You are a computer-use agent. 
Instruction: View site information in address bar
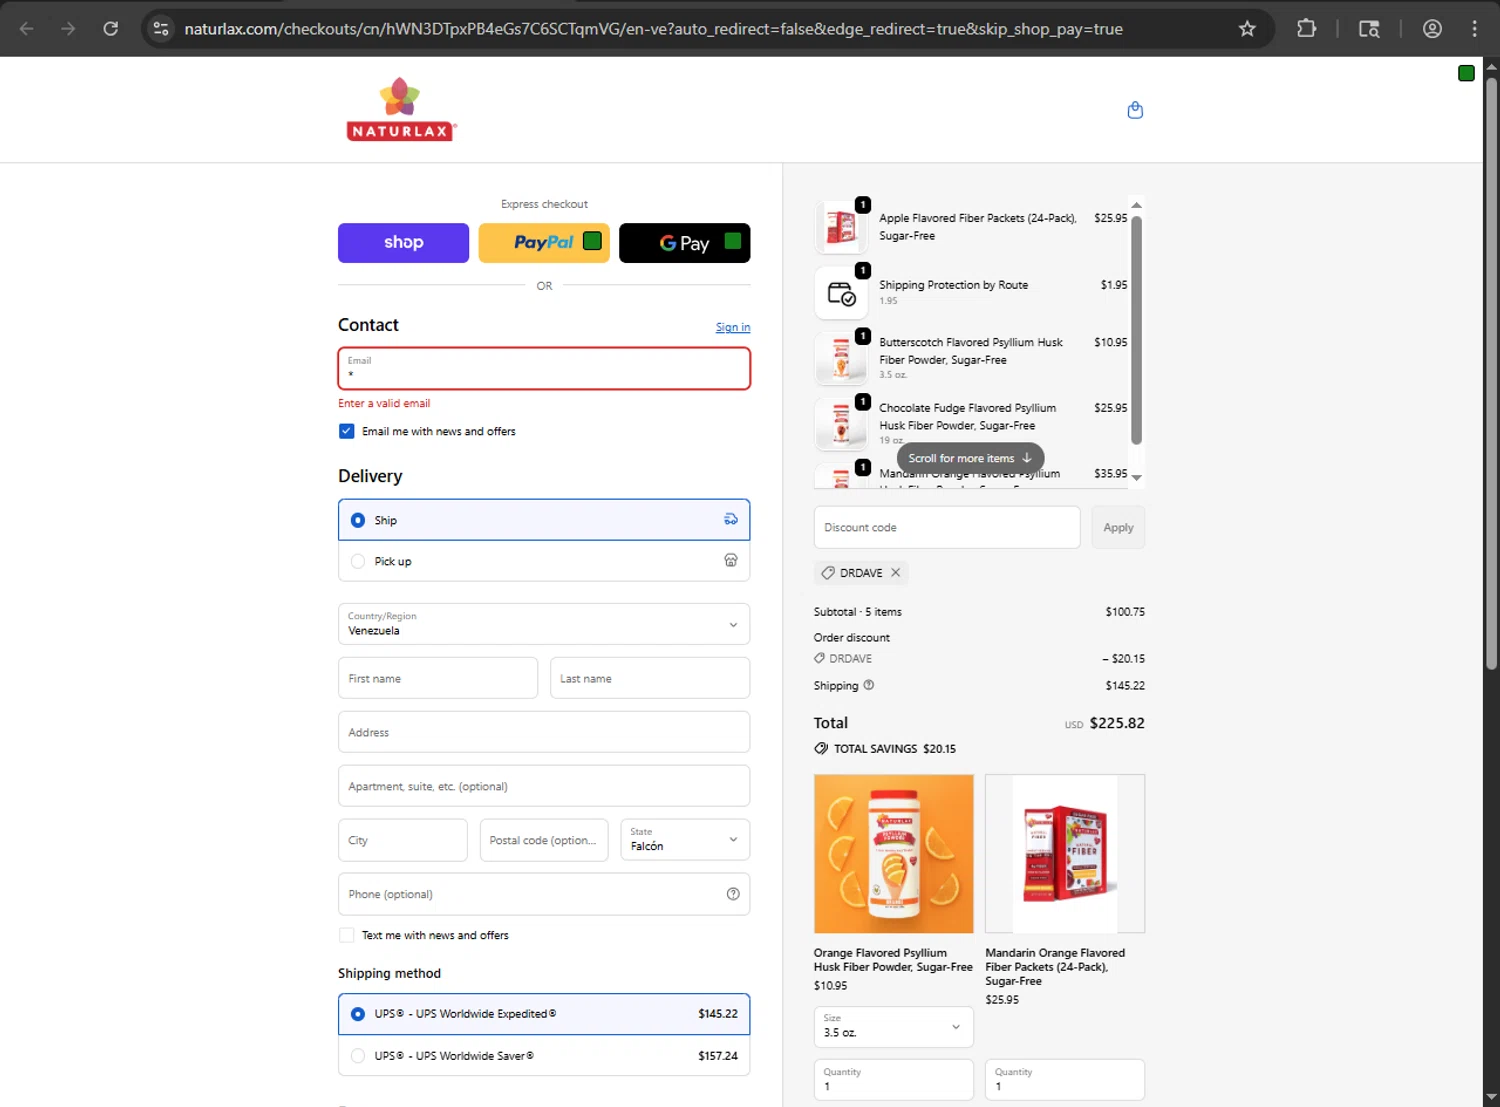pyautogui.click(x=161, y=29)
